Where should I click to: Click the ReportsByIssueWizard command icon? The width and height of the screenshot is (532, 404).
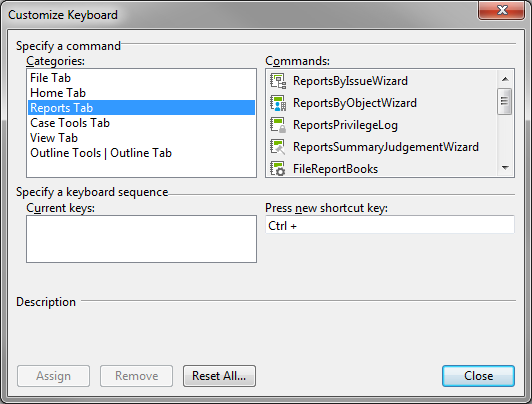tap(278, 81)
